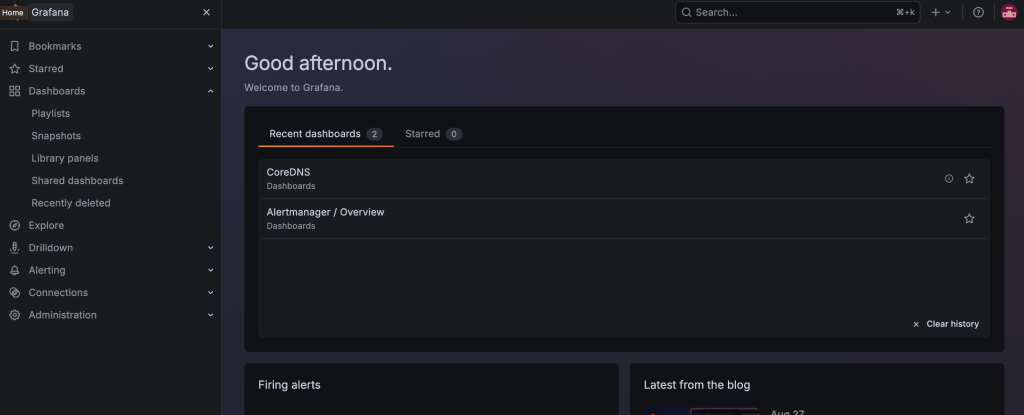Click the Bookmarks icon in sidebar
Screen dimensions: 1024x415
pos(14,46)
